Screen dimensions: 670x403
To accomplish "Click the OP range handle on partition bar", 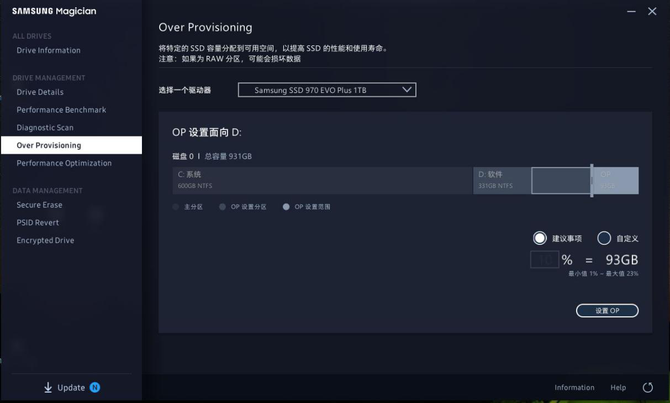I will tap(592, 180).
